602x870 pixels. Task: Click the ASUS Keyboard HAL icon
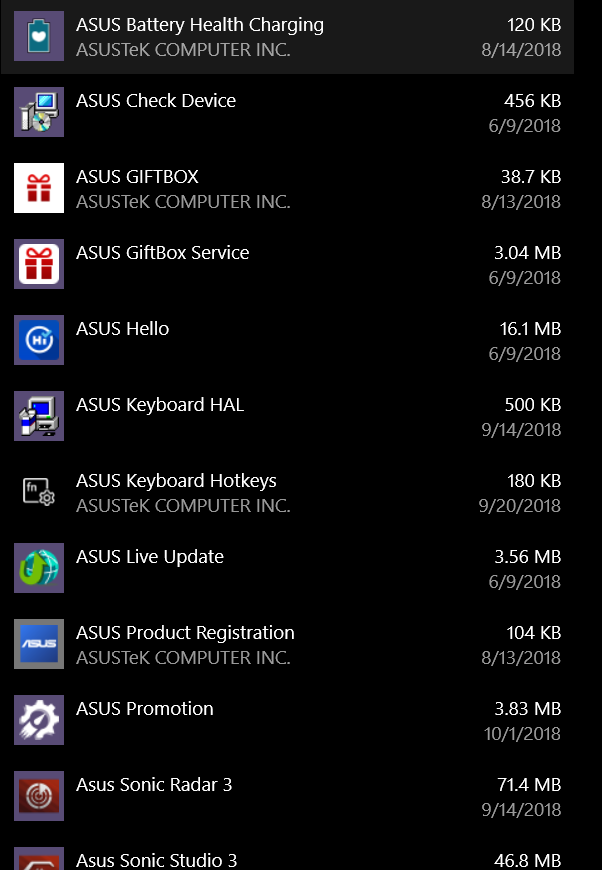[x=38, y=416]
